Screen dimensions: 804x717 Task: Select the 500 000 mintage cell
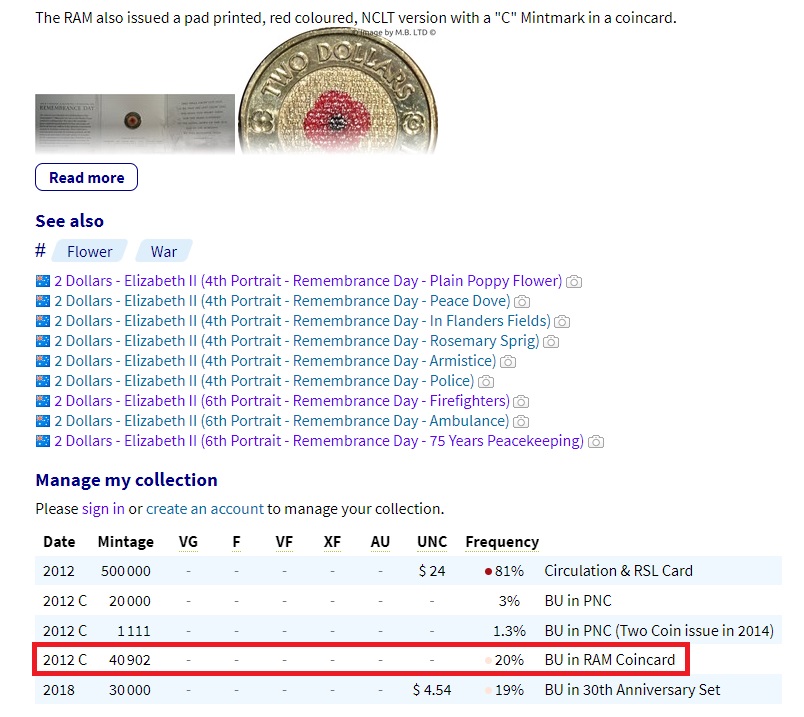(126, 571)
